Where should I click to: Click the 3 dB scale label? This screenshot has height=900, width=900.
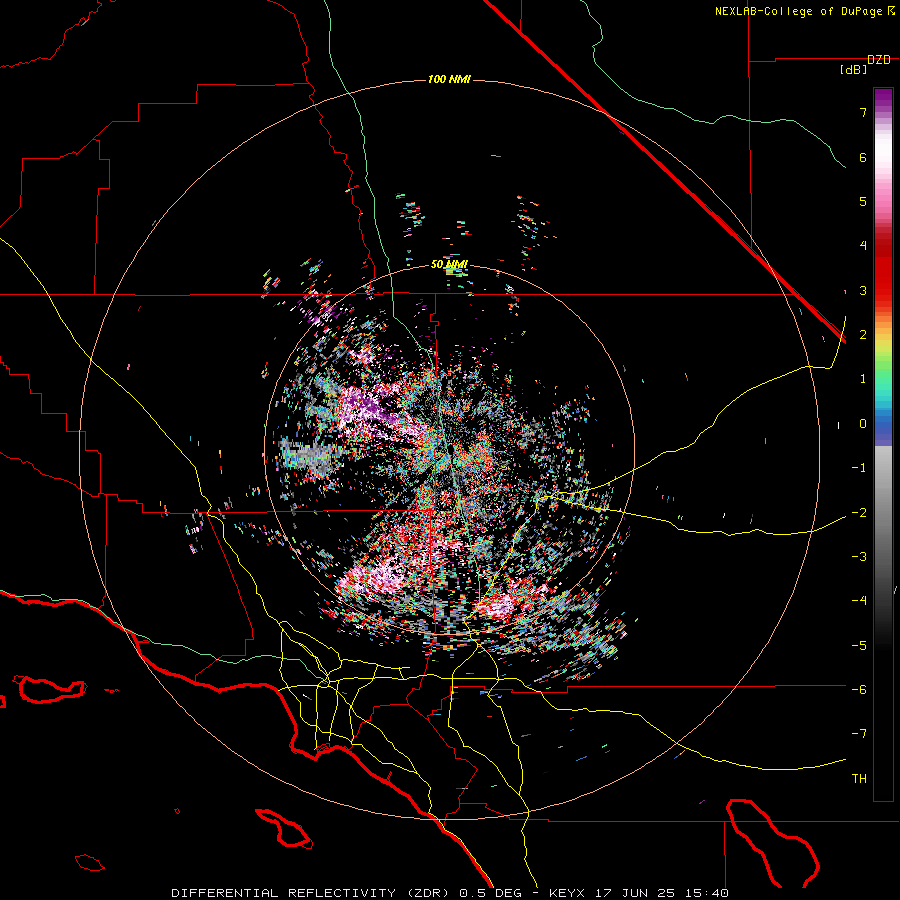click(863, 290)
